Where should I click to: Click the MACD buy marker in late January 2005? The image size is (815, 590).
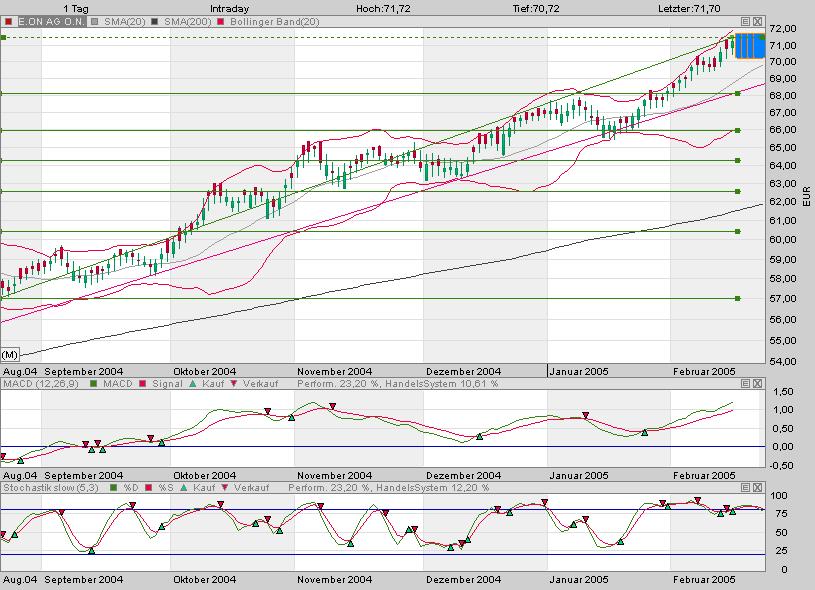645,432
